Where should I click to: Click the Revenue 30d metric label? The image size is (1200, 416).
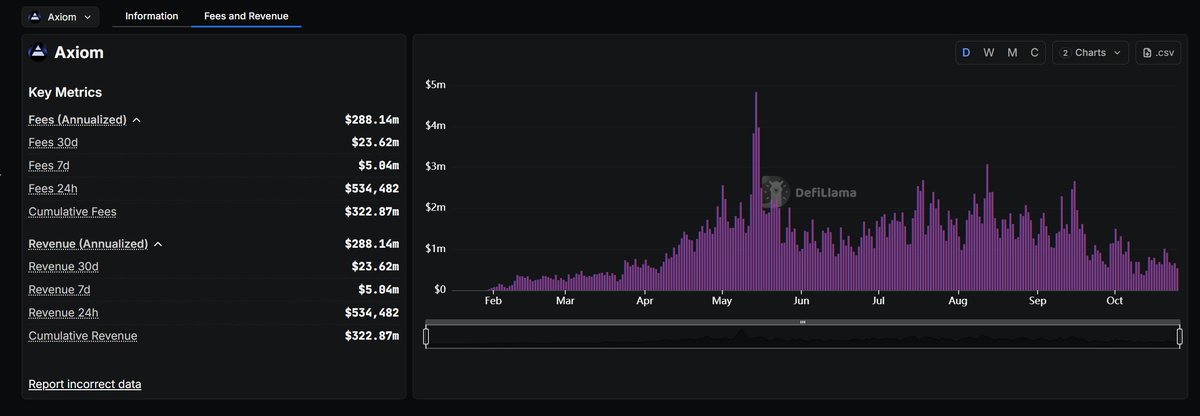click(63, 267)
